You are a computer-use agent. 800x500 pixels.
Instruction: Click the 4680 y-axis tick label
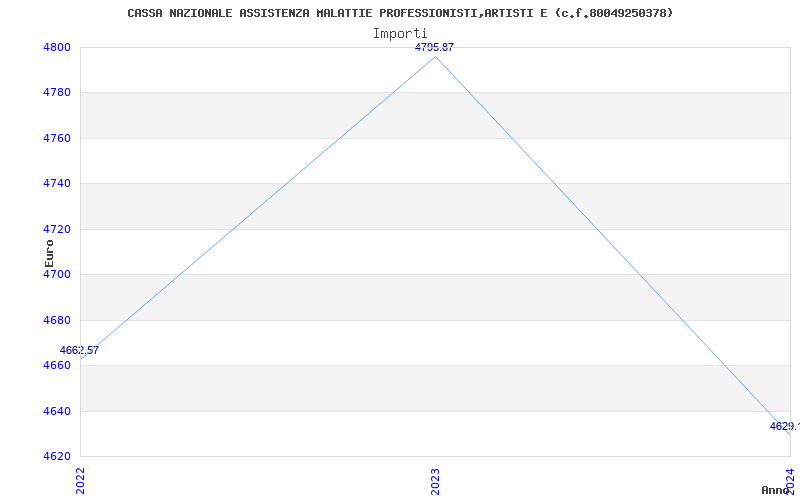click(56, 320)
